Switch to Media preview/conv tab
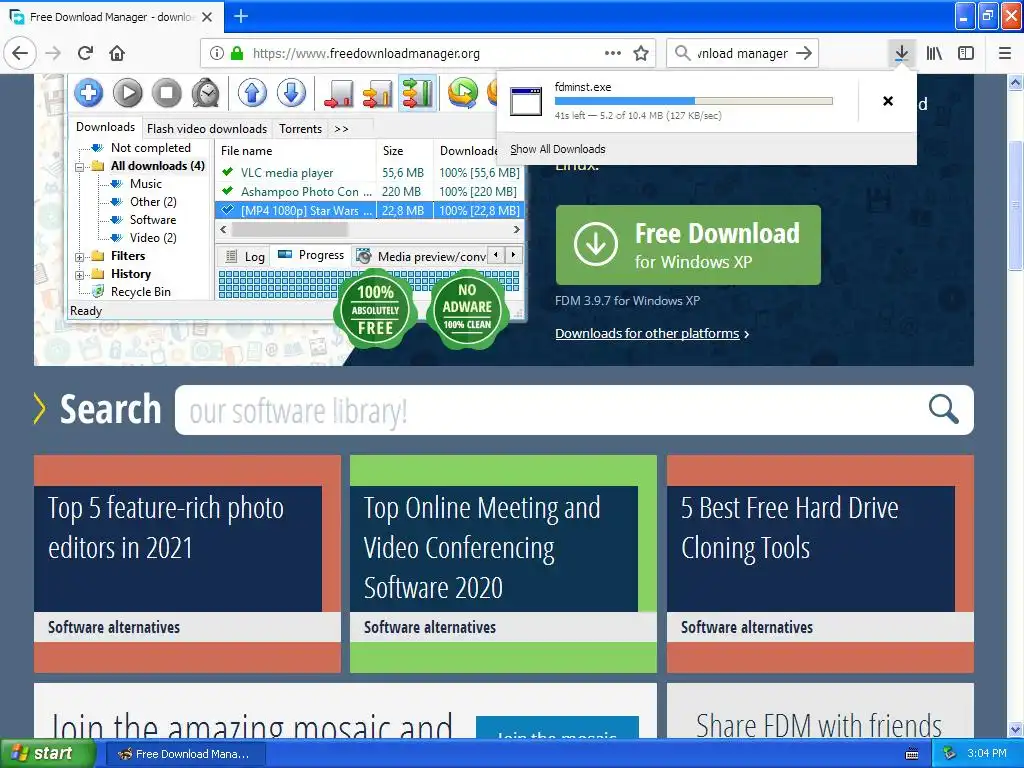Image resolution: width=1024 pixels, height=768 pixels. (x=421, y=256)
